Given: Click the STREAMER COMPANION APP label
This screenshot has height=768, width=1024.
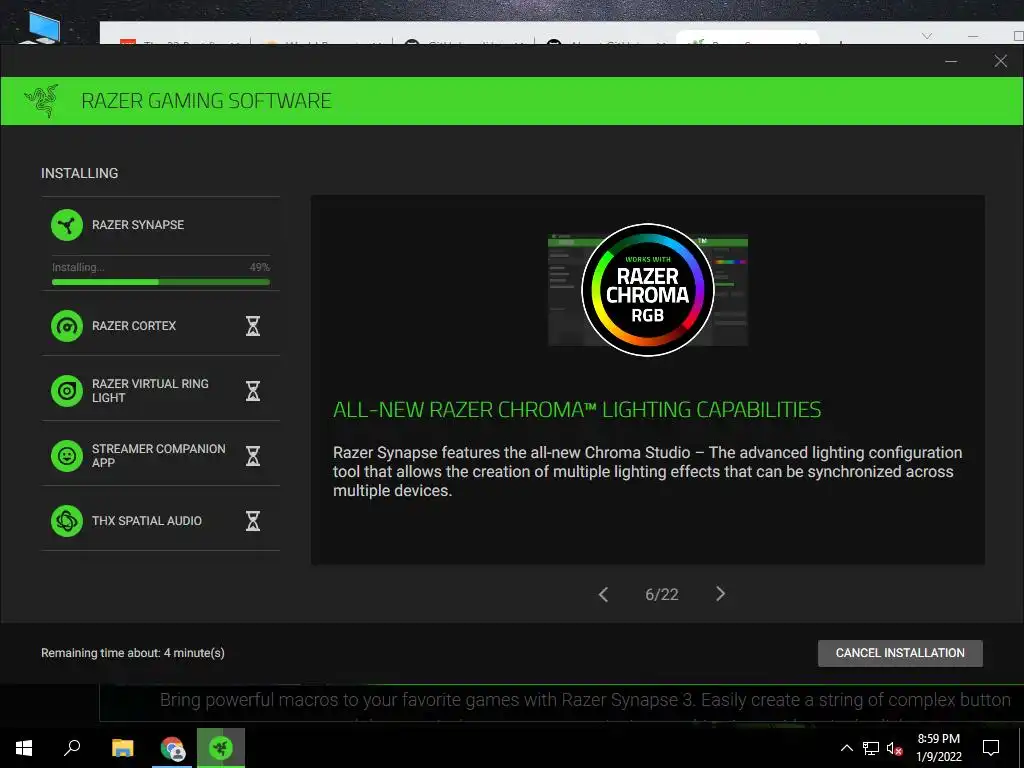Looking at the screenshot, I should [x=159, y=455].
